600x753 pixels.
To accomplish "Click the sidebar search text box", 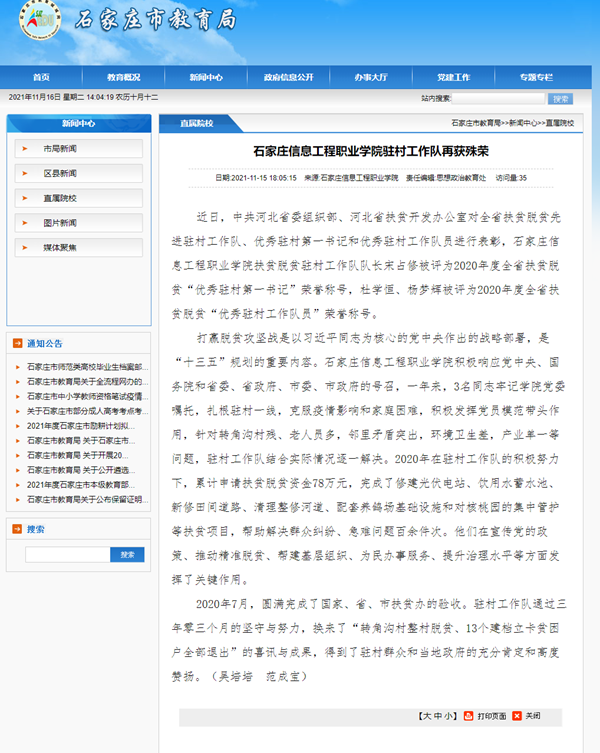I will pyautogui.click(x=67, y=554).
